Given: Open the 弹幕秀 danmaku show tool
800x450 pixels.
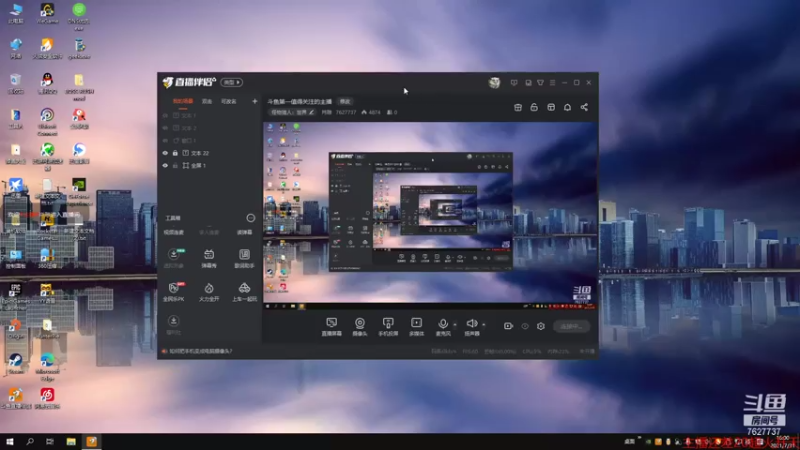Looking at the screenshot, I should pos(209,258).
